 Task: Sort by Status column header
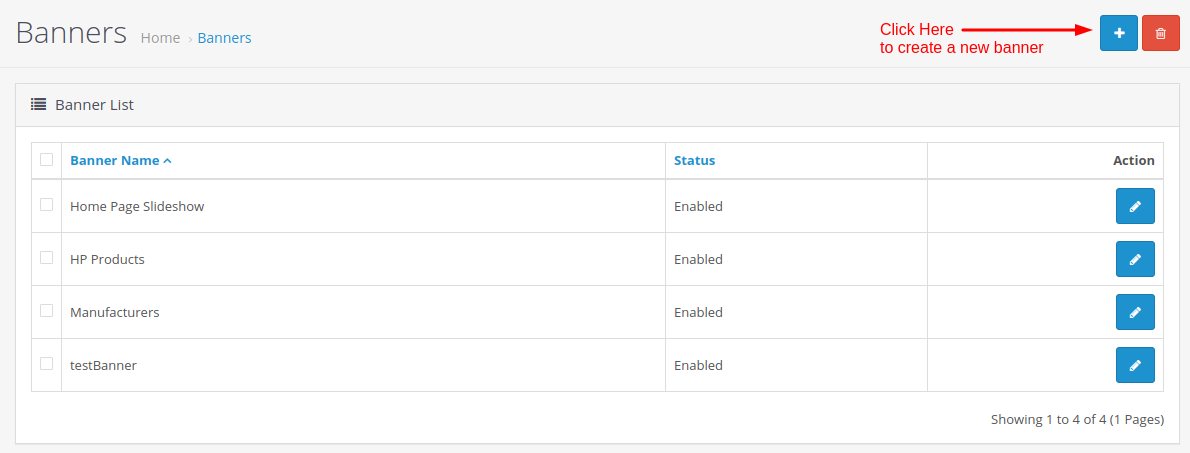point(694,161)
